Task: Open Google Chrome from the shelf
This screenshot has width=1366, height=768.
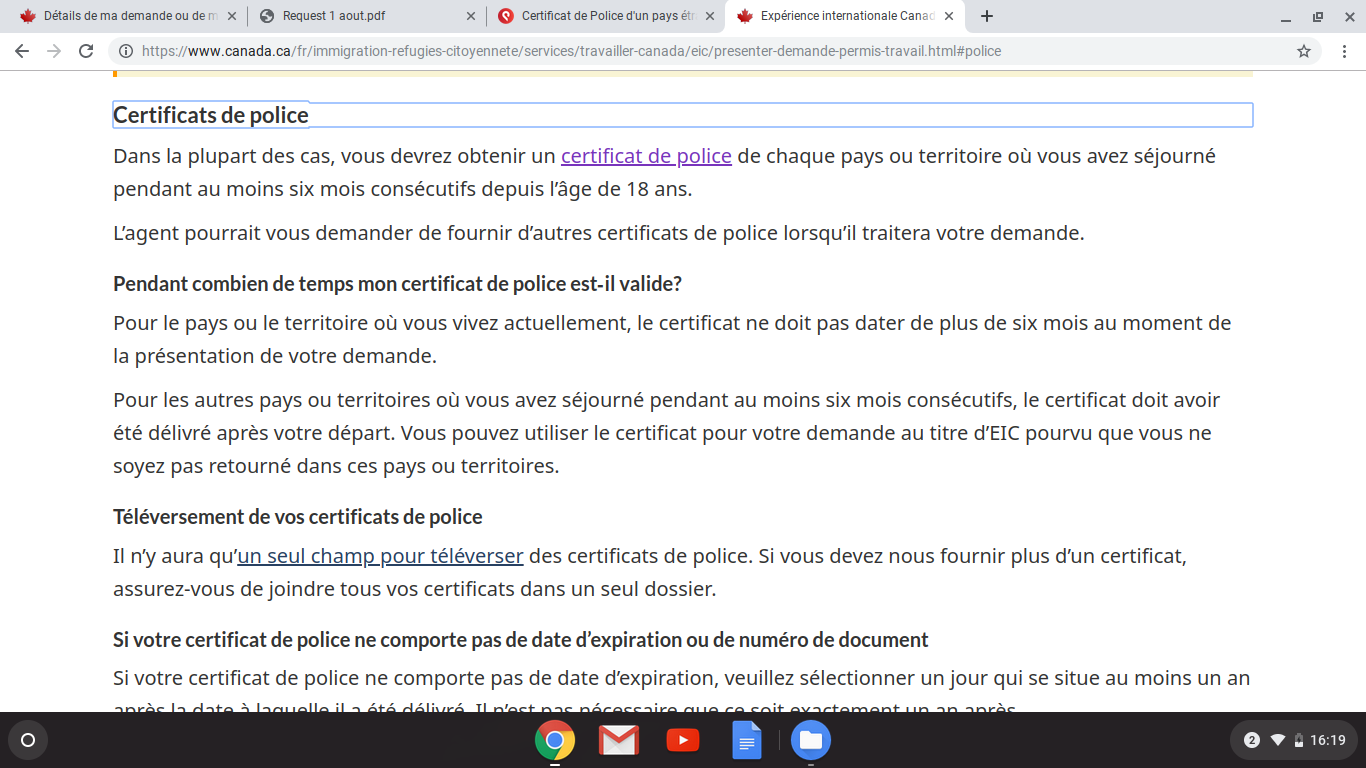Action: pyautogui.click(x=555, y=741)
